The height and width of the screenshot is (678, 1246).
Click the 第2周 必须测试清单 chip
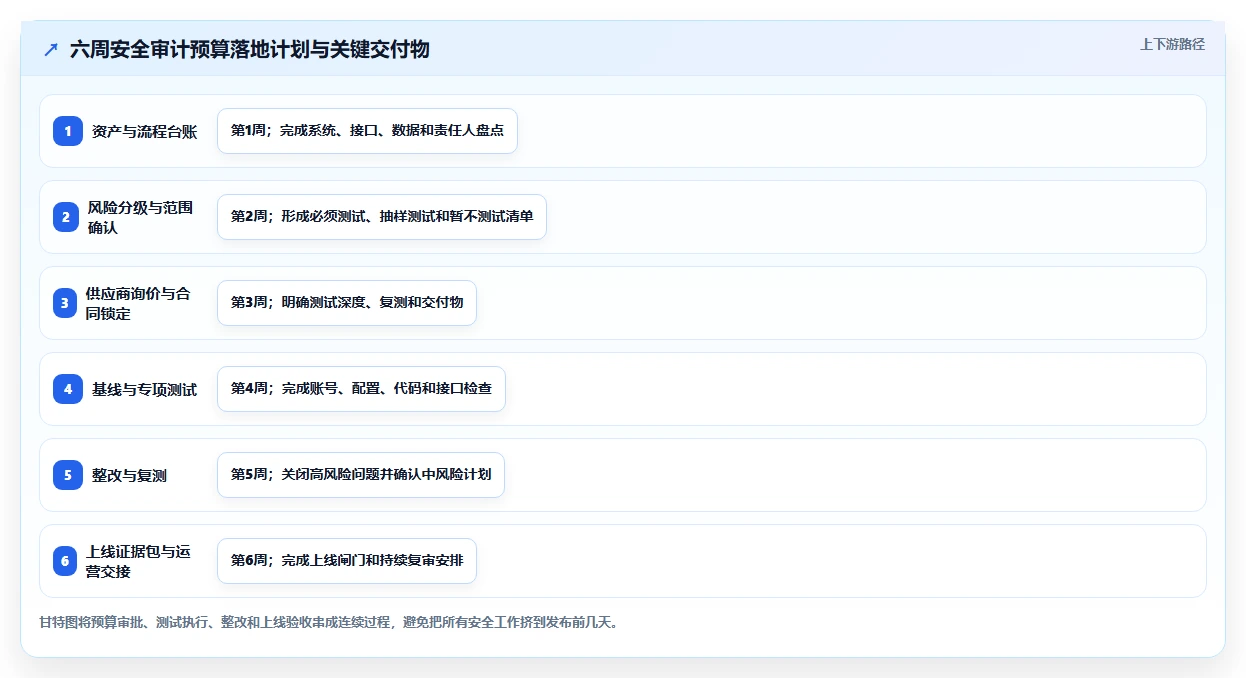(x=382, y=217)
